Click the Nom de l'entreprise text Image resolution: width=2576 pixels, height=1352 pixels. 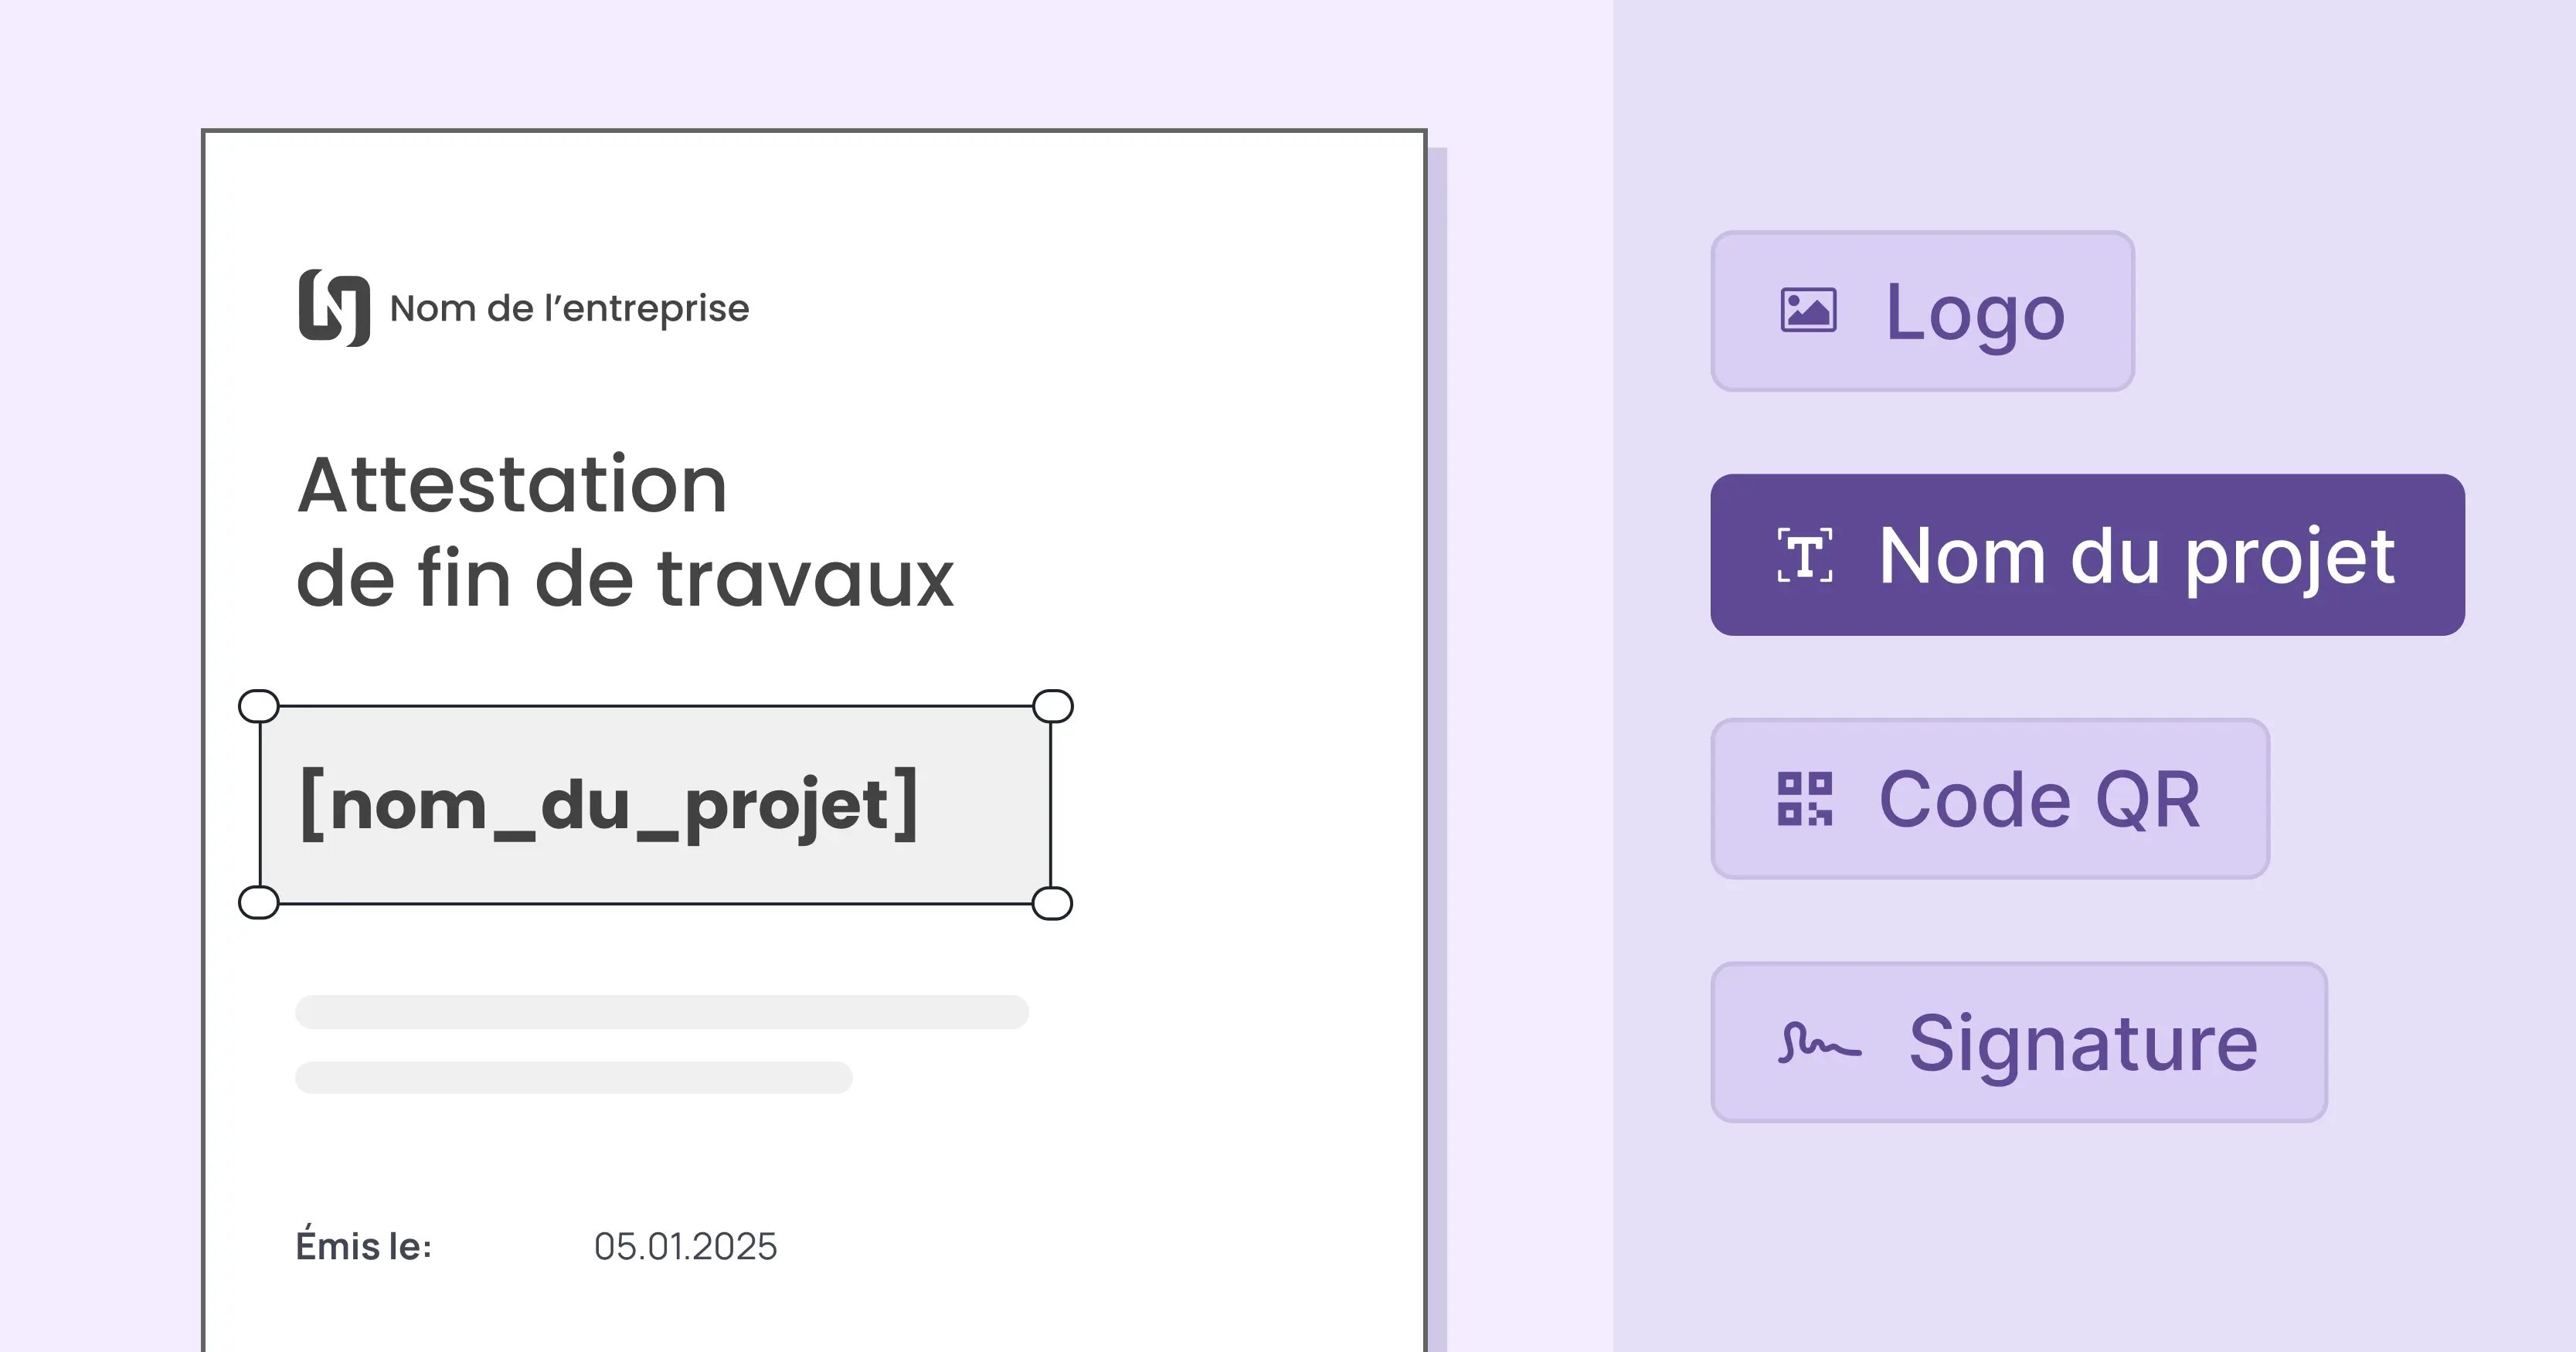pyautogui.click(x=569, y=308)
